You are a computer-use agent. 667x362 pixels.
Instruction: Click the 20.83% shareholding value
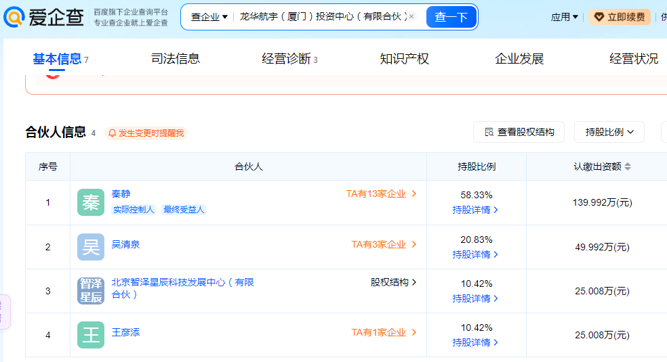point(476,240)
